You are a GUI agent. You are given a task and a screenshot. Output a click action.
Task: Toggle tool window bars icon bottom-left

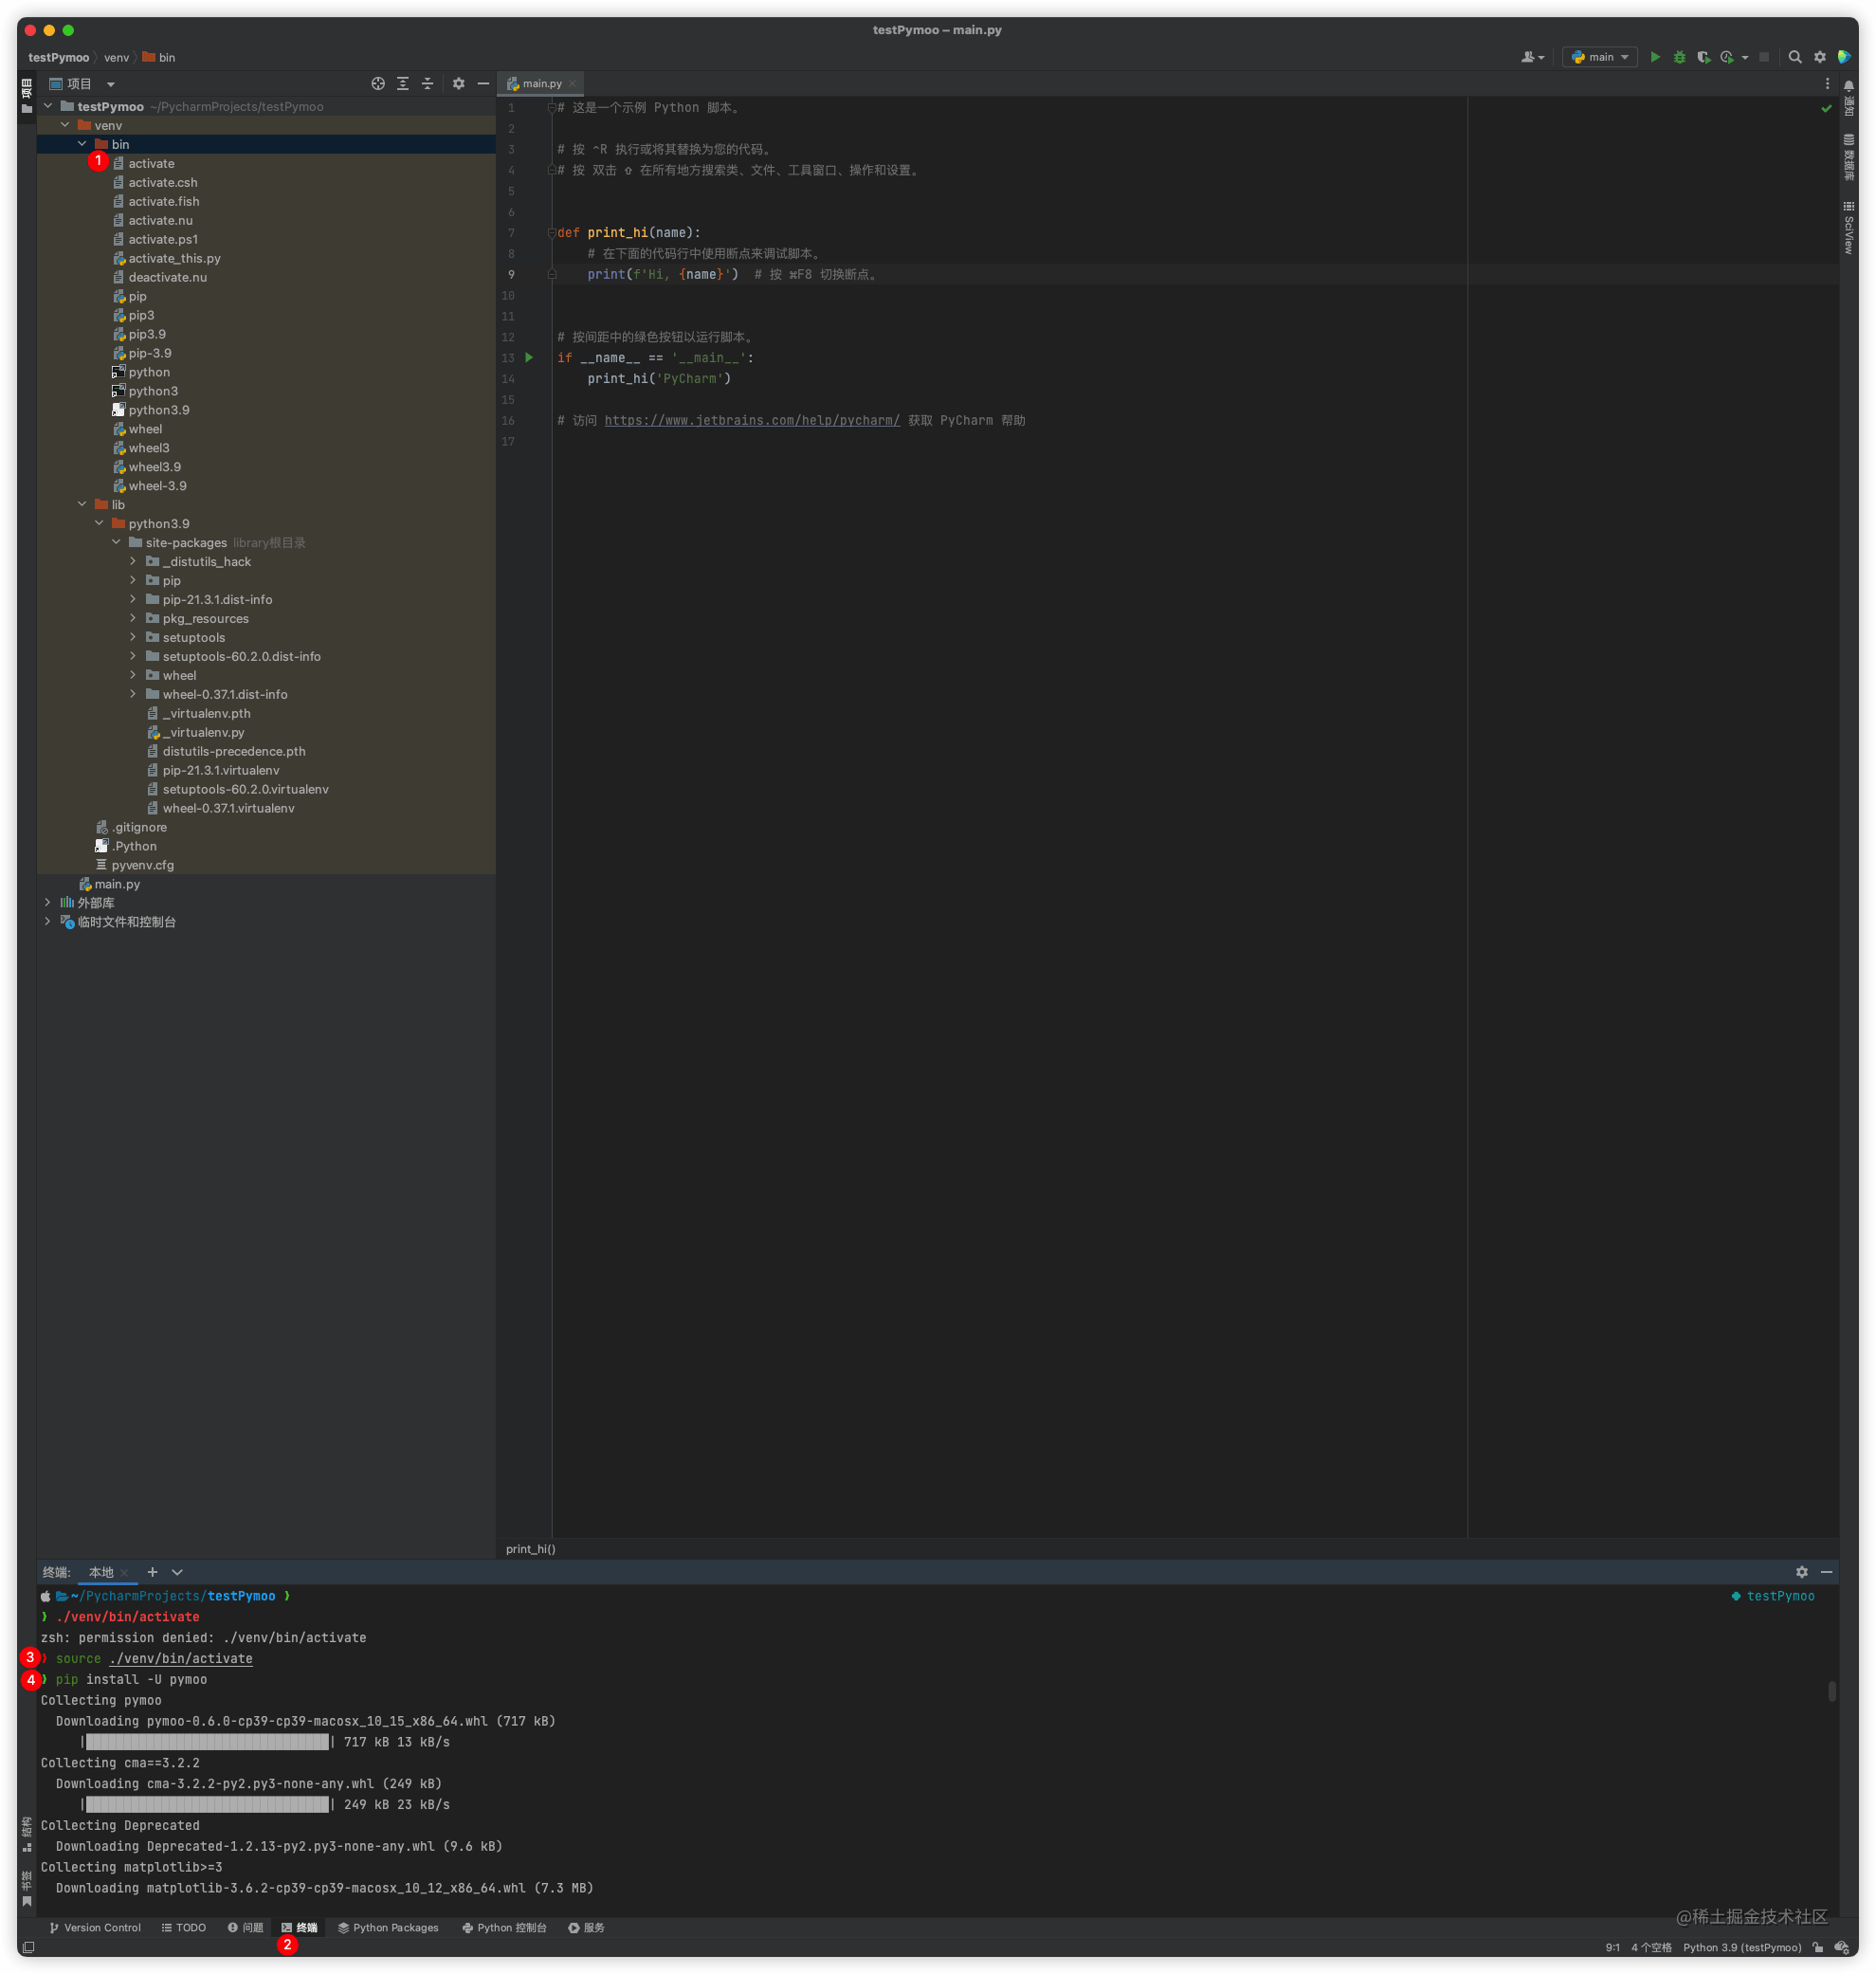coord(28,1947)
